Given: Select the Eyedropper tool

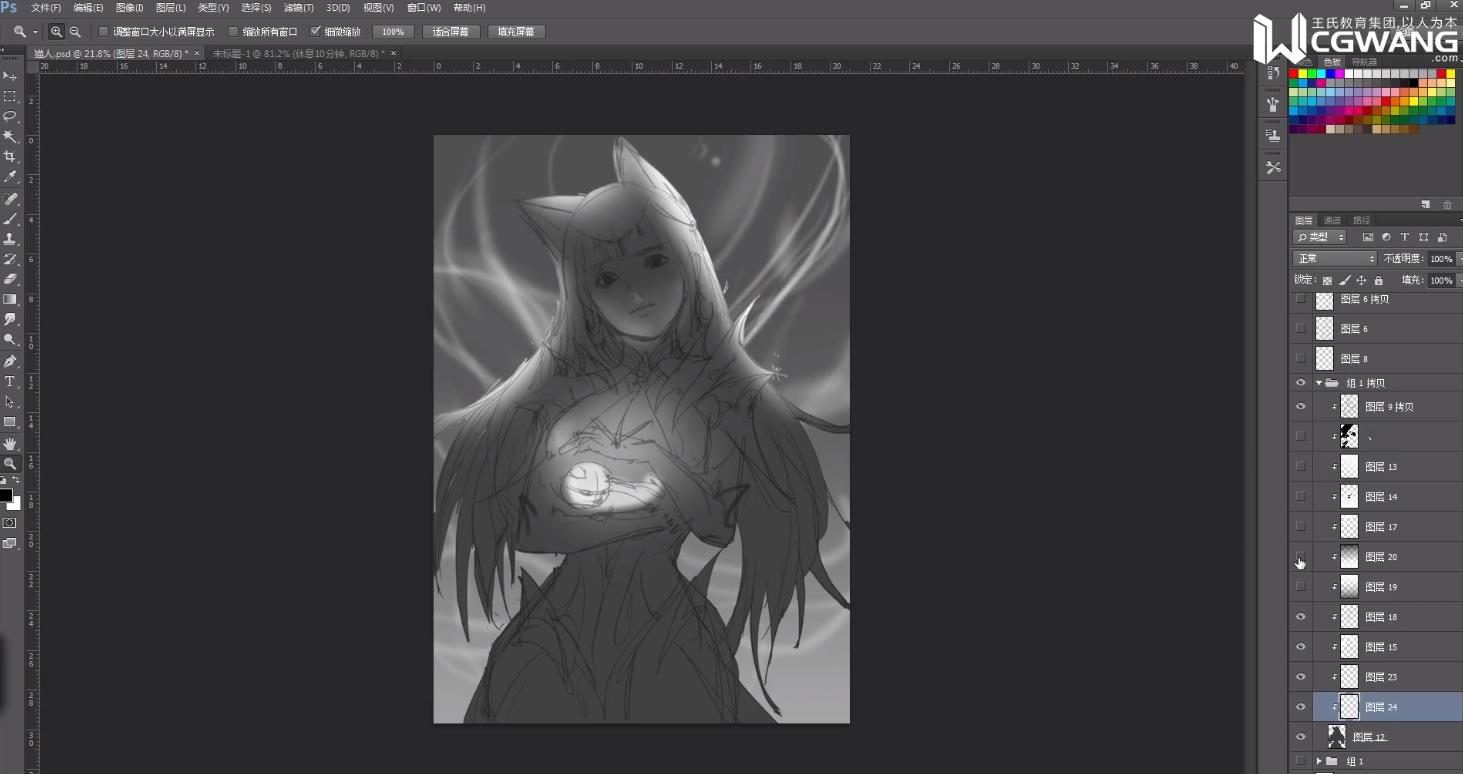Looking at the screenshot, I should pos(10,177).
